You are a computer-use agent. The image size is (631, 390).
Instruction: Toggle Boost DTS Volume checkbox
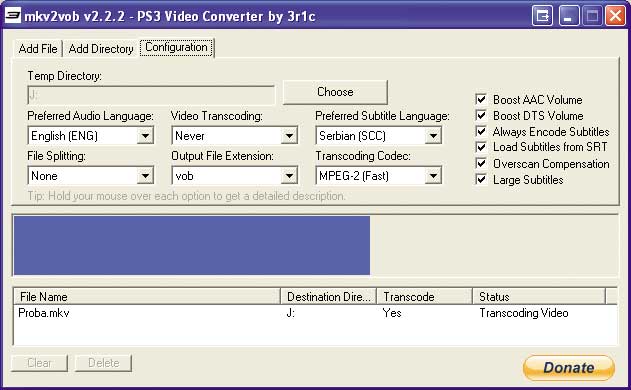tap(481, 116)
